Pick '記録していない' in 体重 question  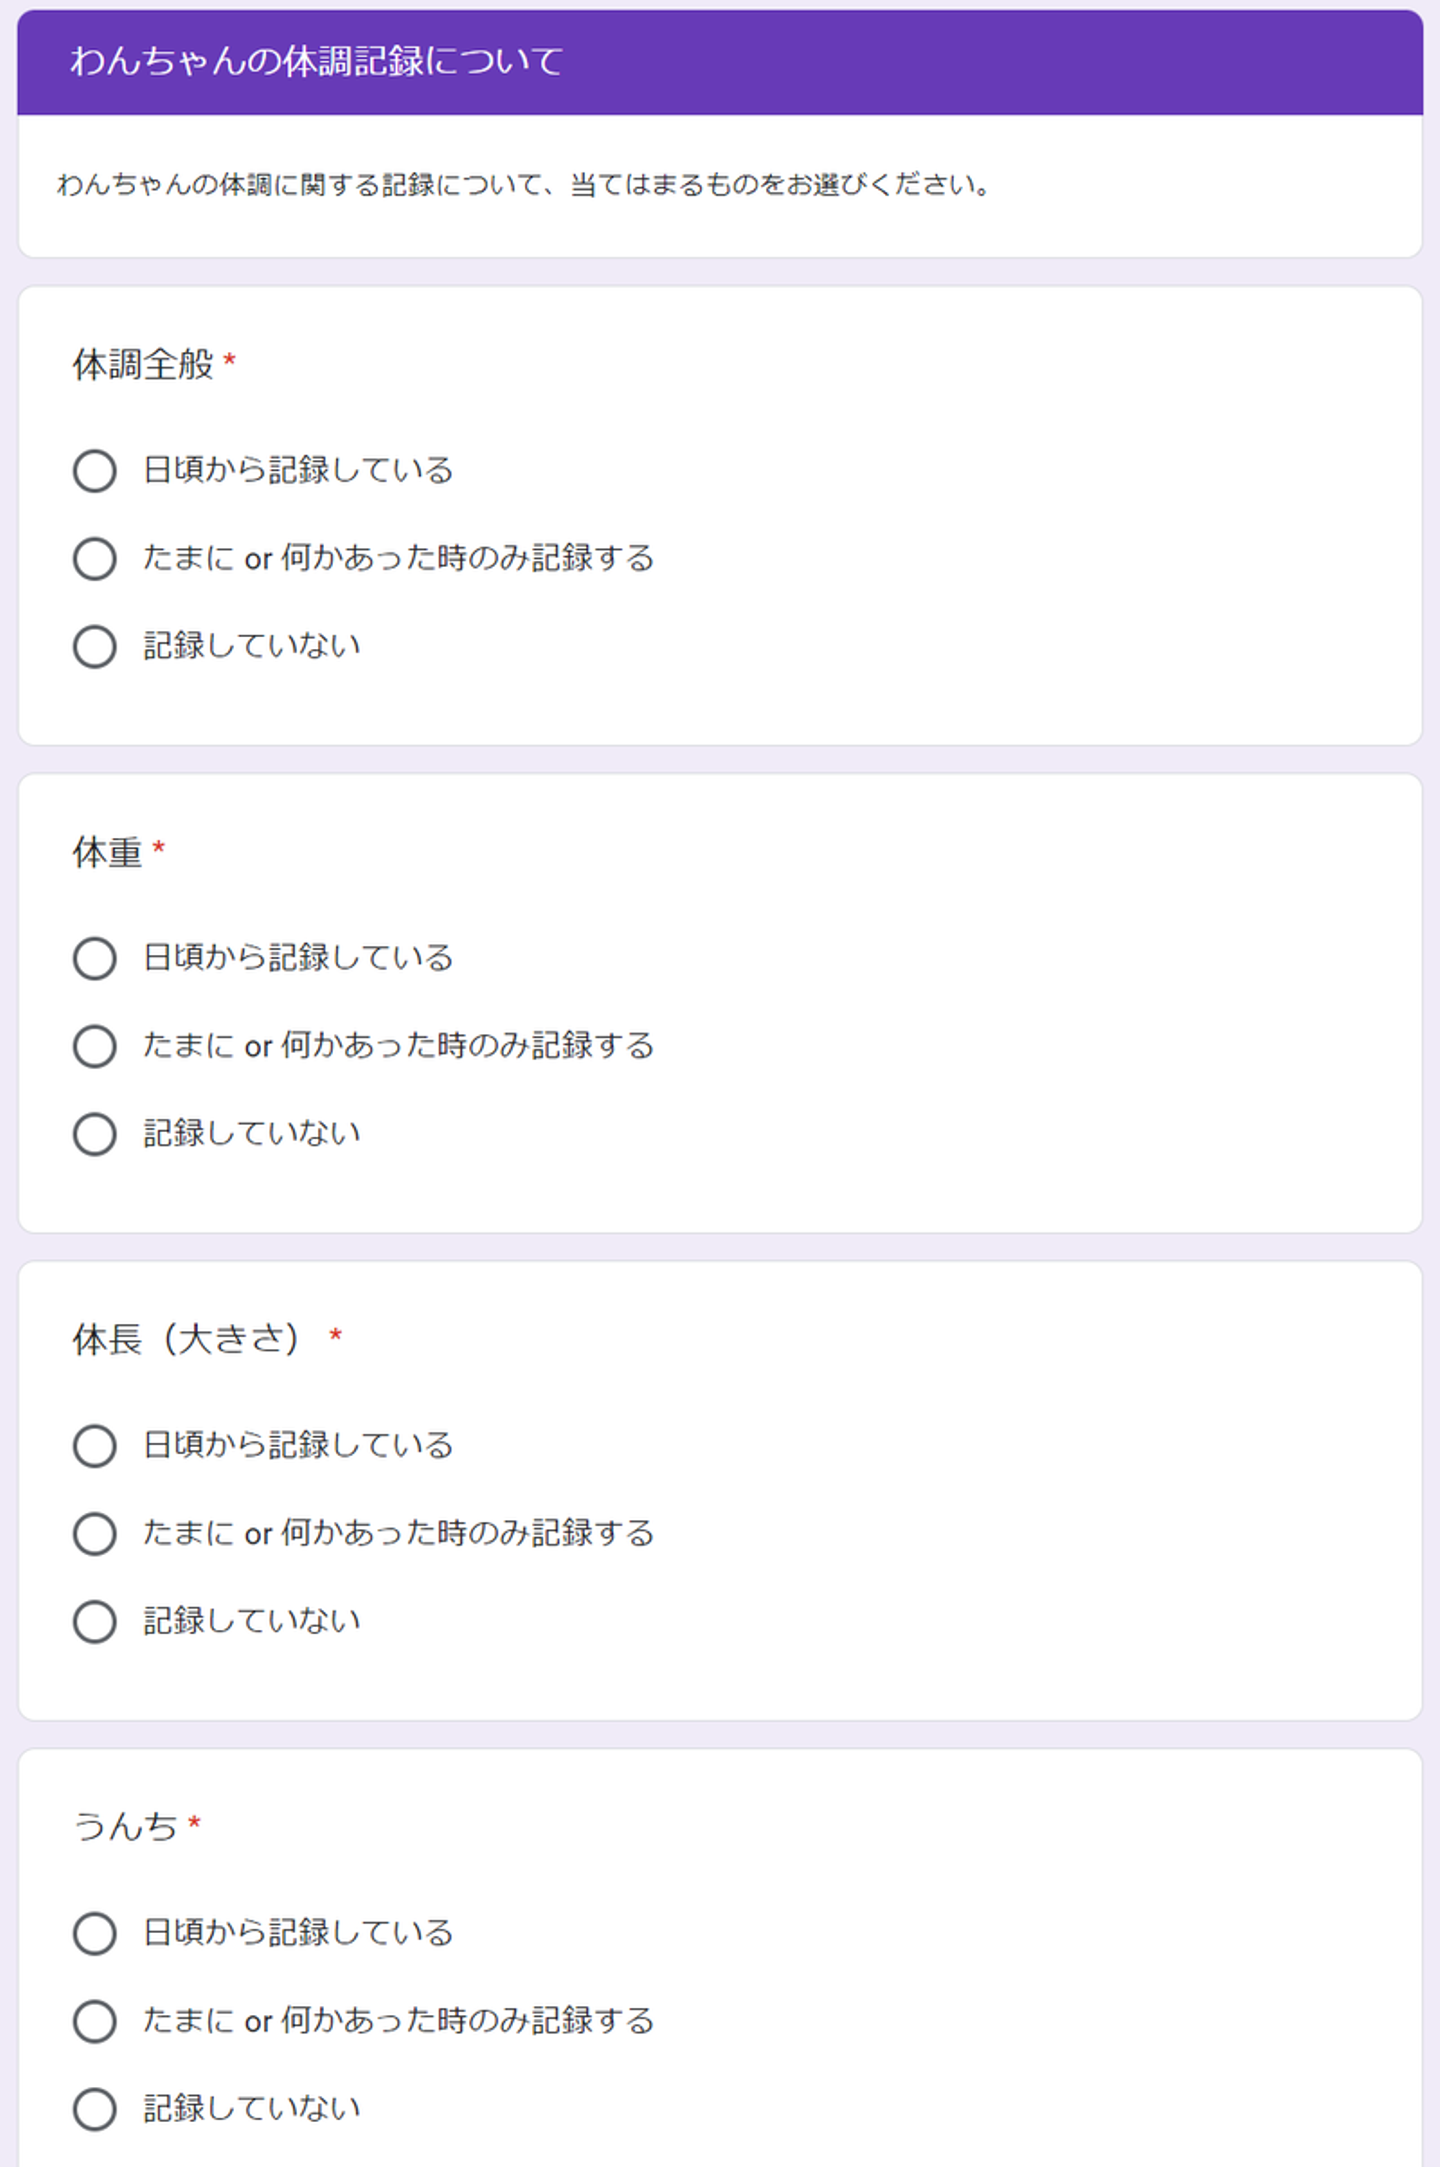[95, 1135]
